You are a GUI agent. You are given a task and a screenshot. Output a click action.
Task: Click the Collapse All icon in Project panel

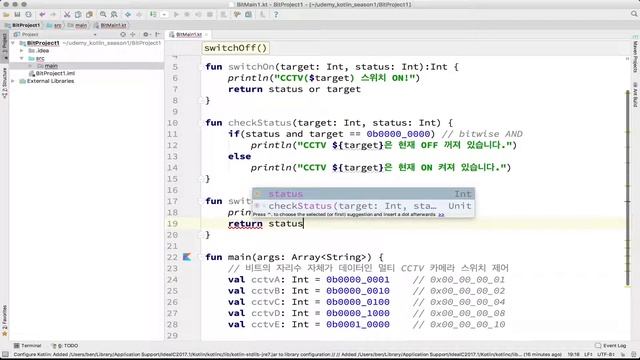(x=133, y=35)
